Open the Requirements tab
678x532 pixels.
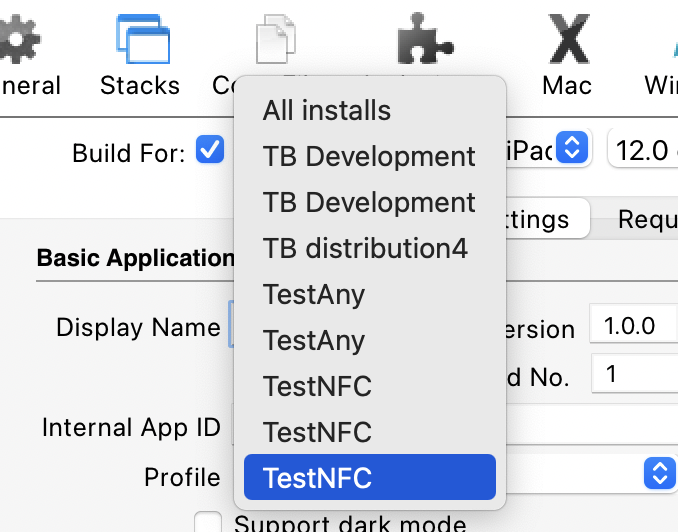pos(647,219)
